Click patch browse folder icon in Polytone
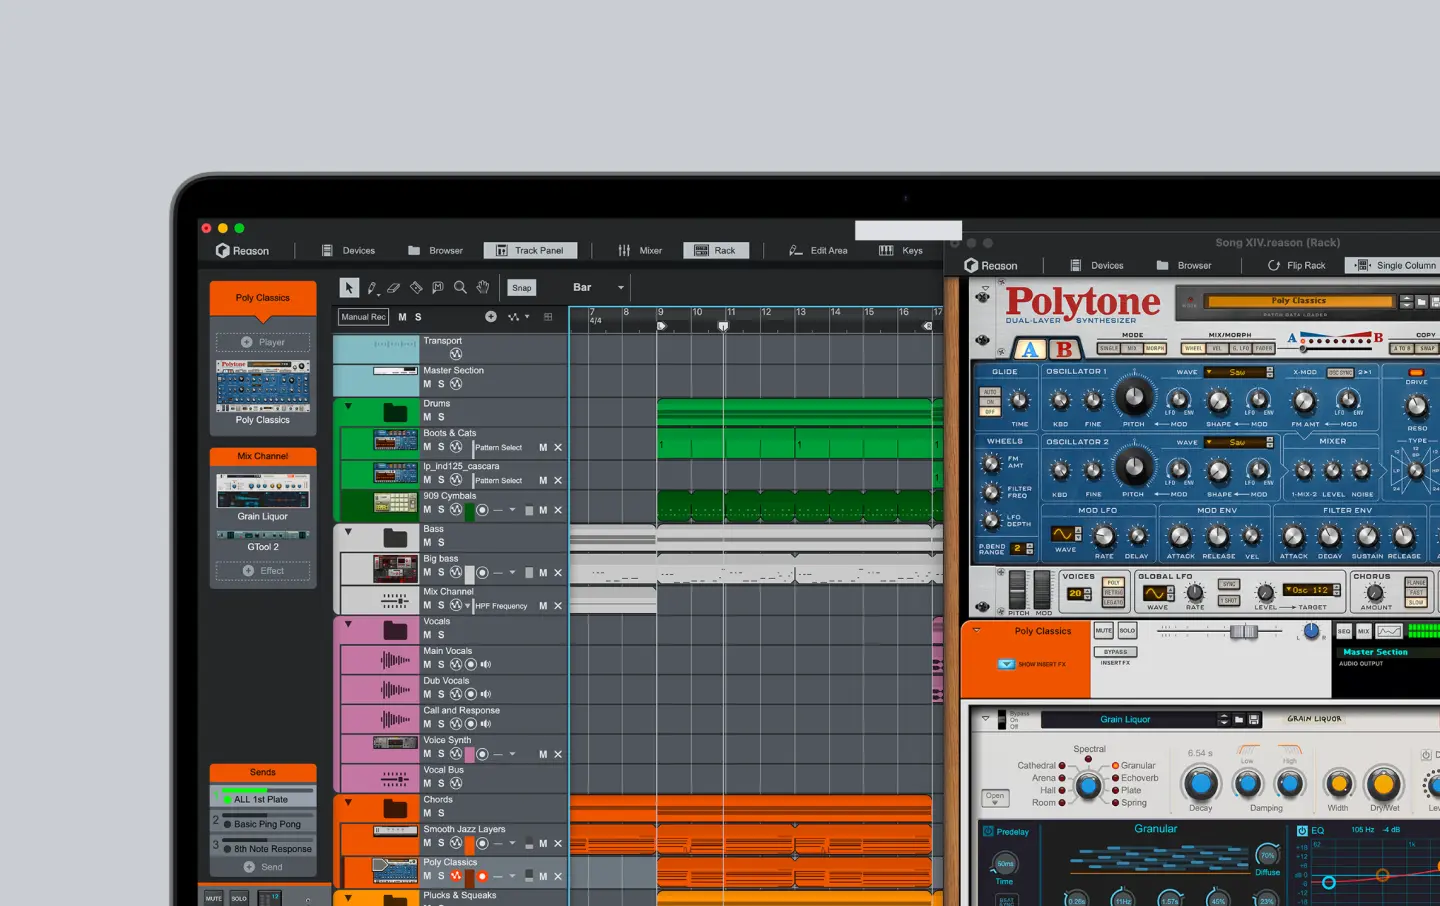 pos(1421,302)
